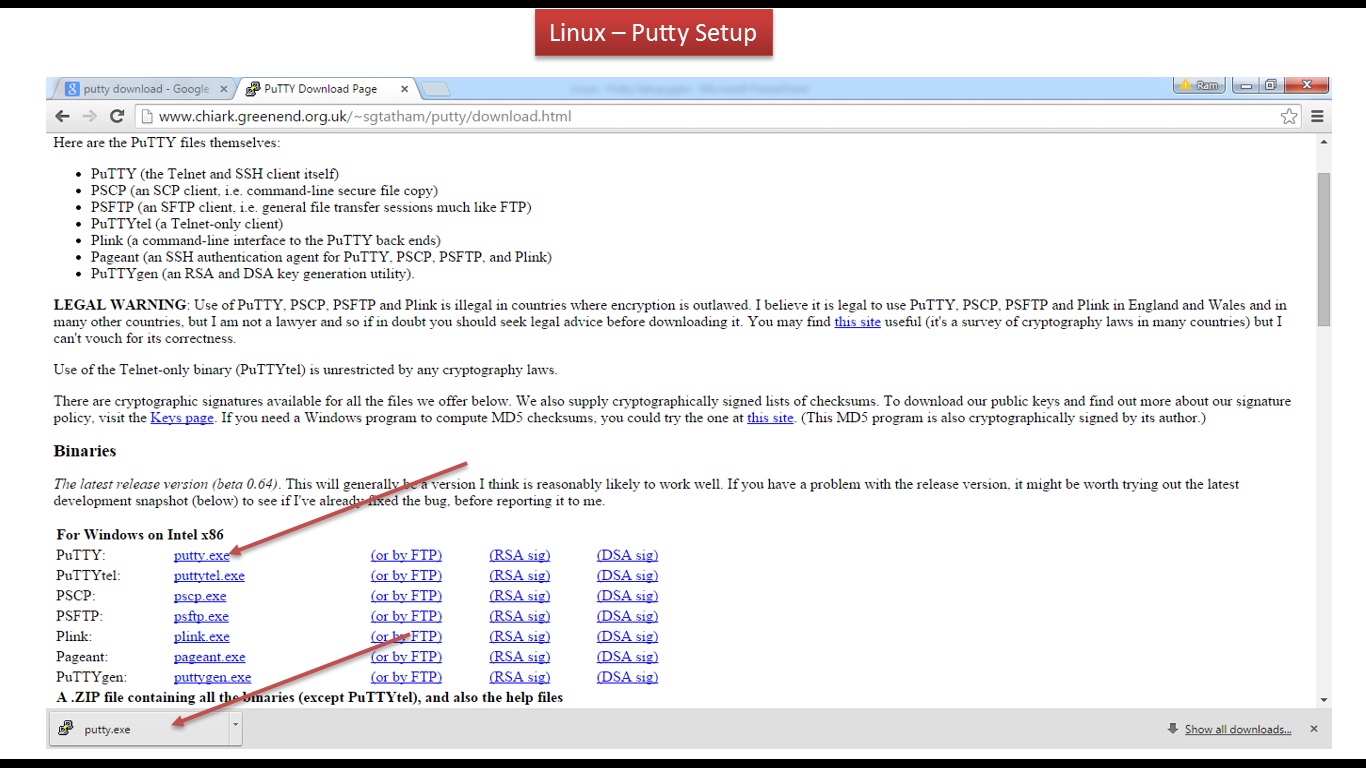The image size is (1366, 768).
Task: Open '(or by FTP)' link for PSFTP row
Action: [x=406, y=616]
